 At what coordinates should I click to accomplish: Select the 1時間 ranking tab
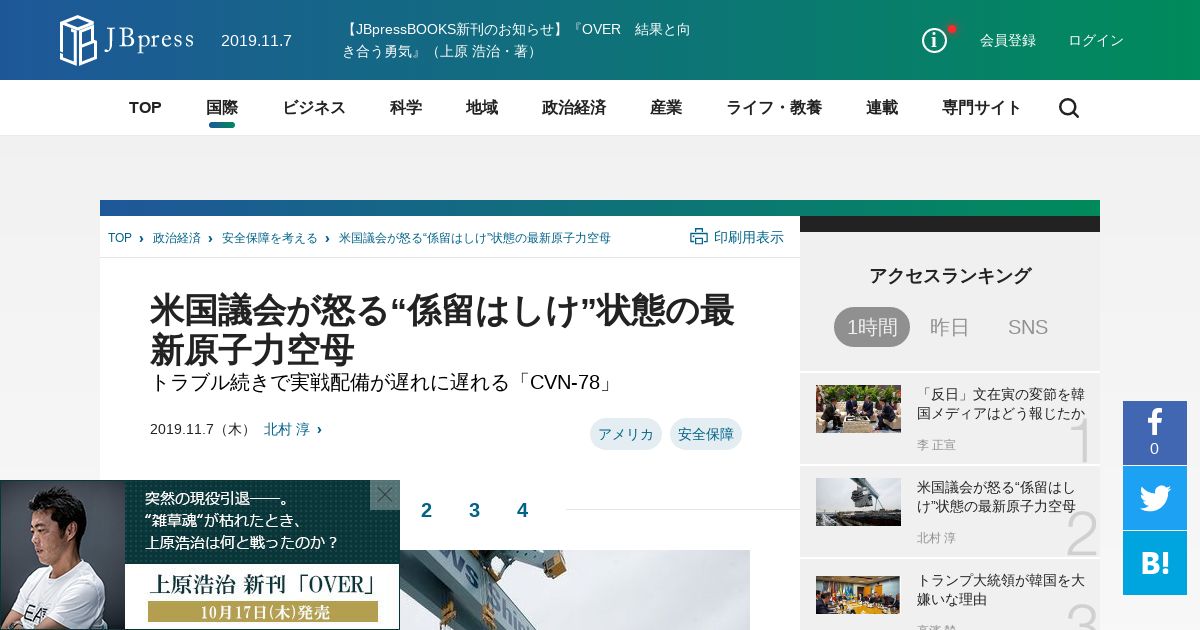click(x=872, y=327)
